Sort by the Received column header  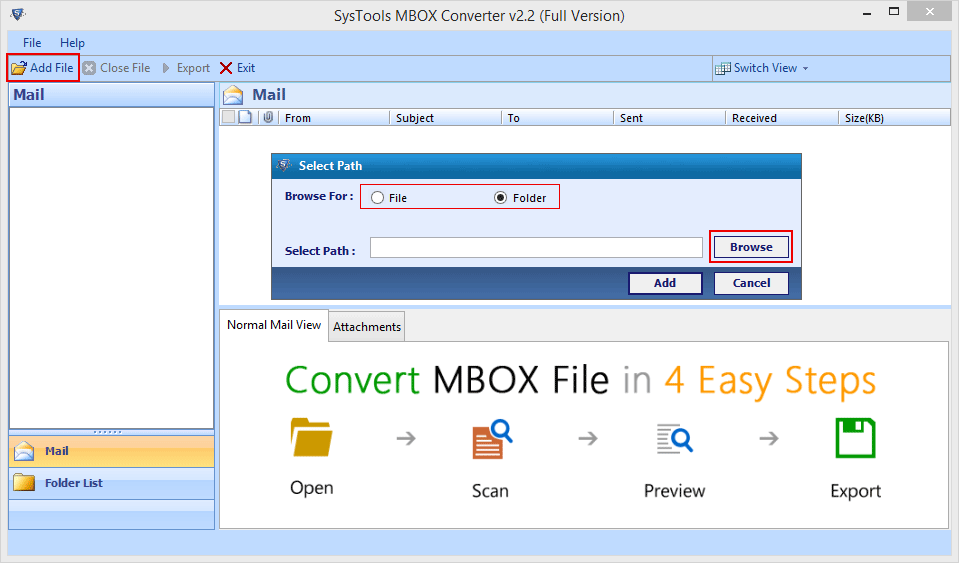coord(782,118)
